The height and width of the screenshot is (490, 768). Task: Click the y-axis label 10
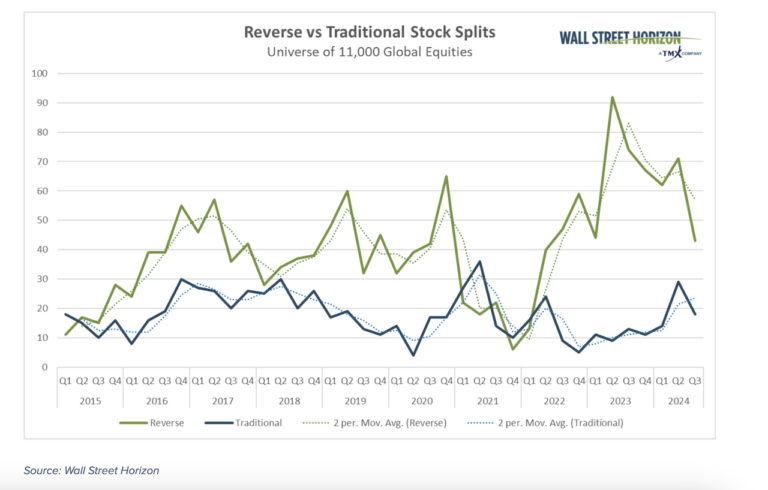[x=42, y=338]
